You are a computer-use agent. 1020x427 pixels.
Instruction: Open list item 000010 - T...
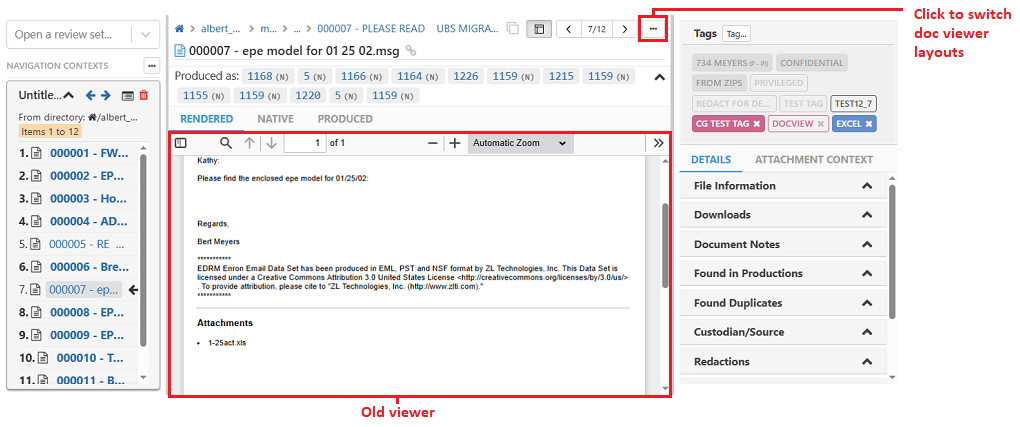pyautogui.click(x=90, y=358)
